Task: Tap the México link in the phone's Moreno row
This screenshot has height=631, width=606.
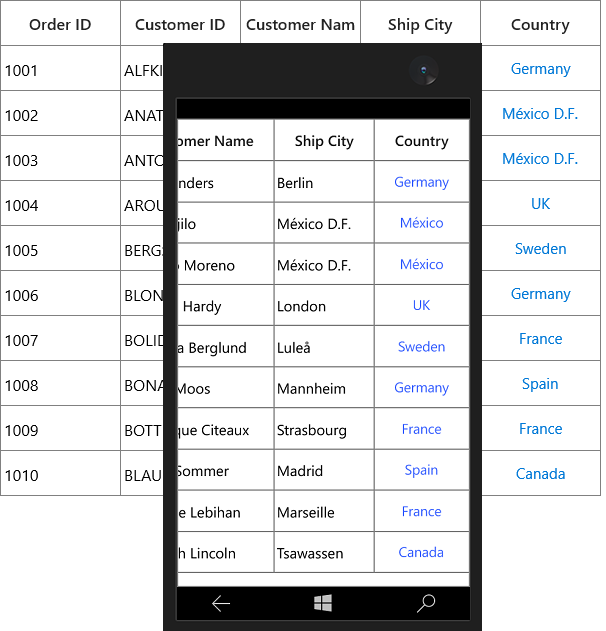Action: pyautogui.click(x=421, y=264)
